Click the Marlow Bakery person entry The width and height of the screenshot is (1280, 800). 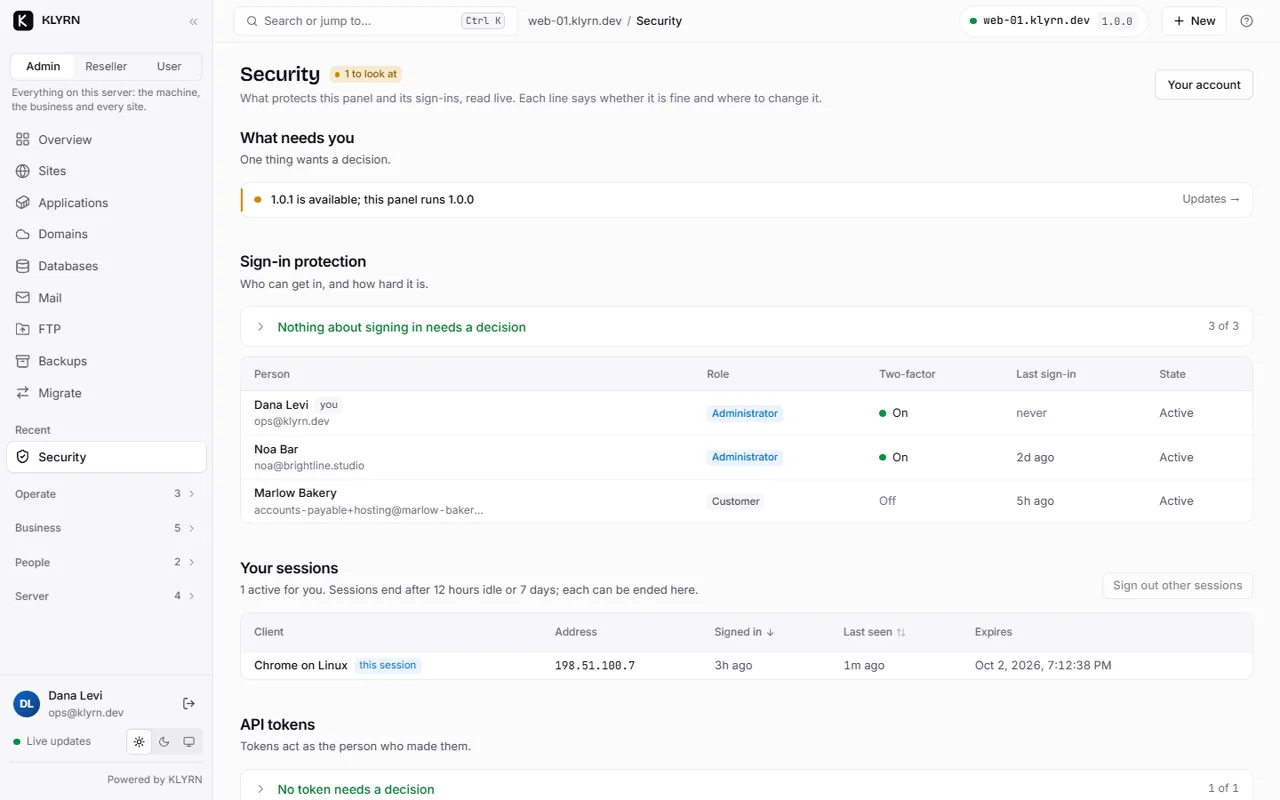(295, 493)
